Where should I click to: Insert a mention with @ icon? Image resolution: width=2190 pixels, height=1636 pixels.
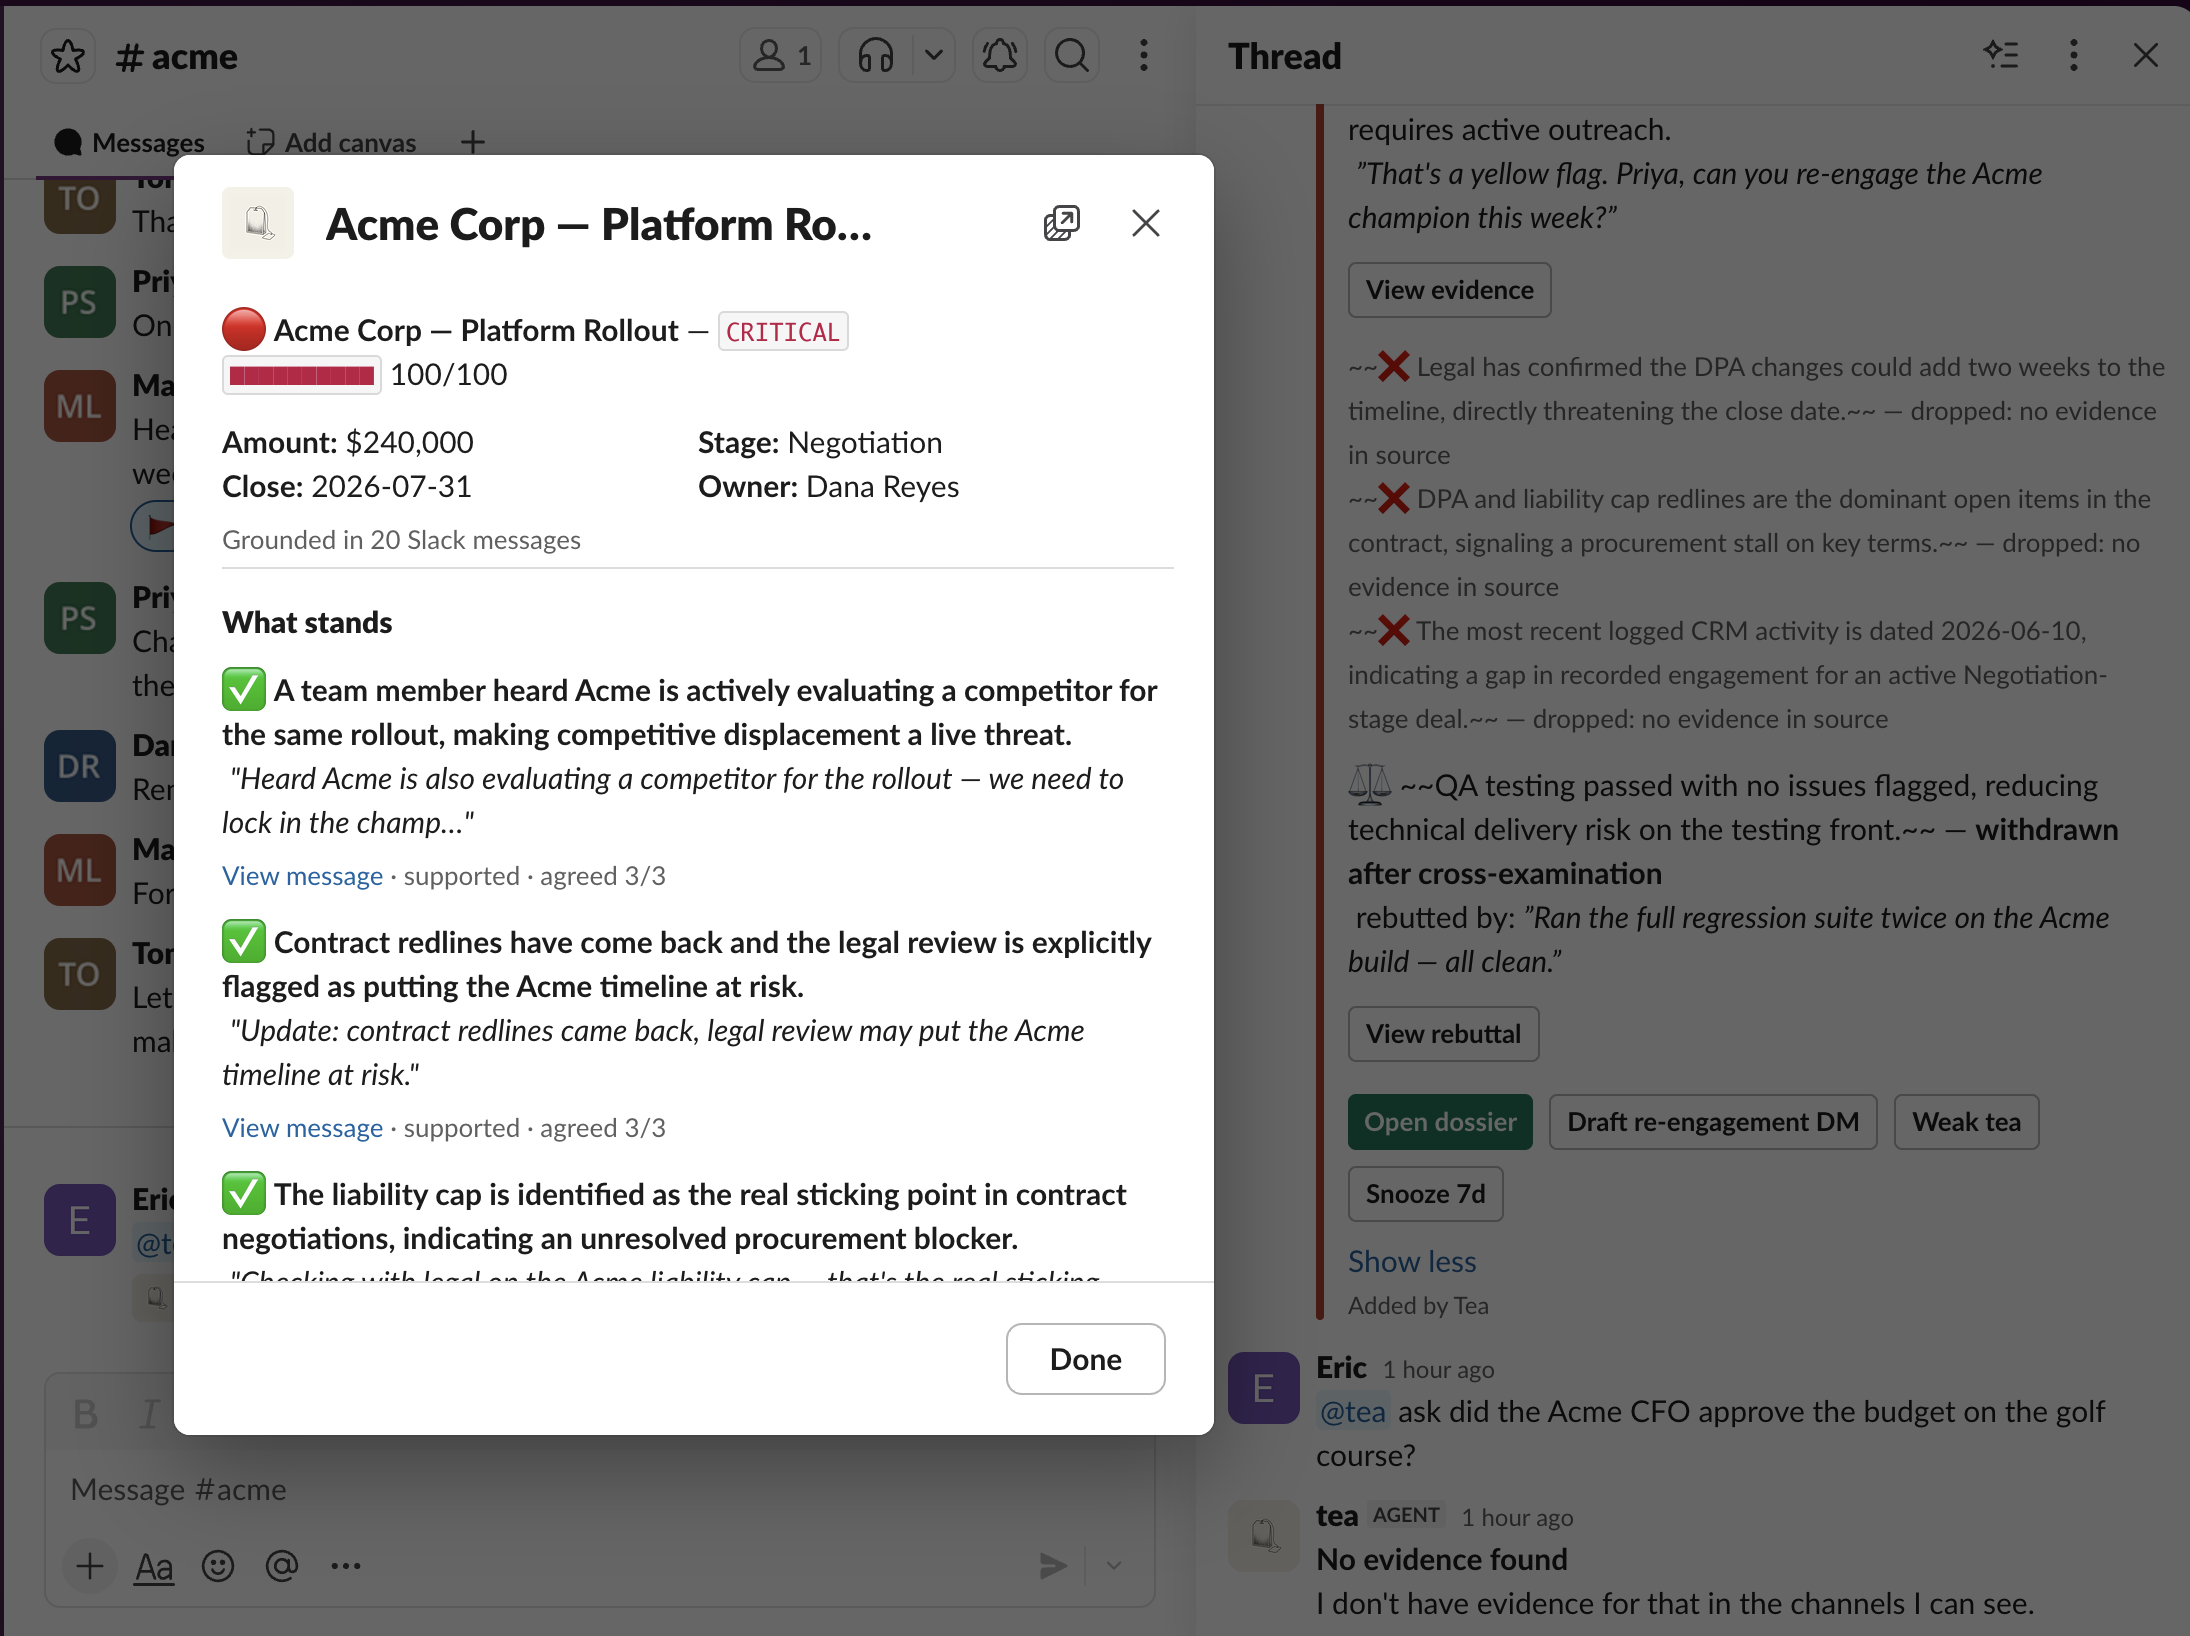coord(282,1566)
